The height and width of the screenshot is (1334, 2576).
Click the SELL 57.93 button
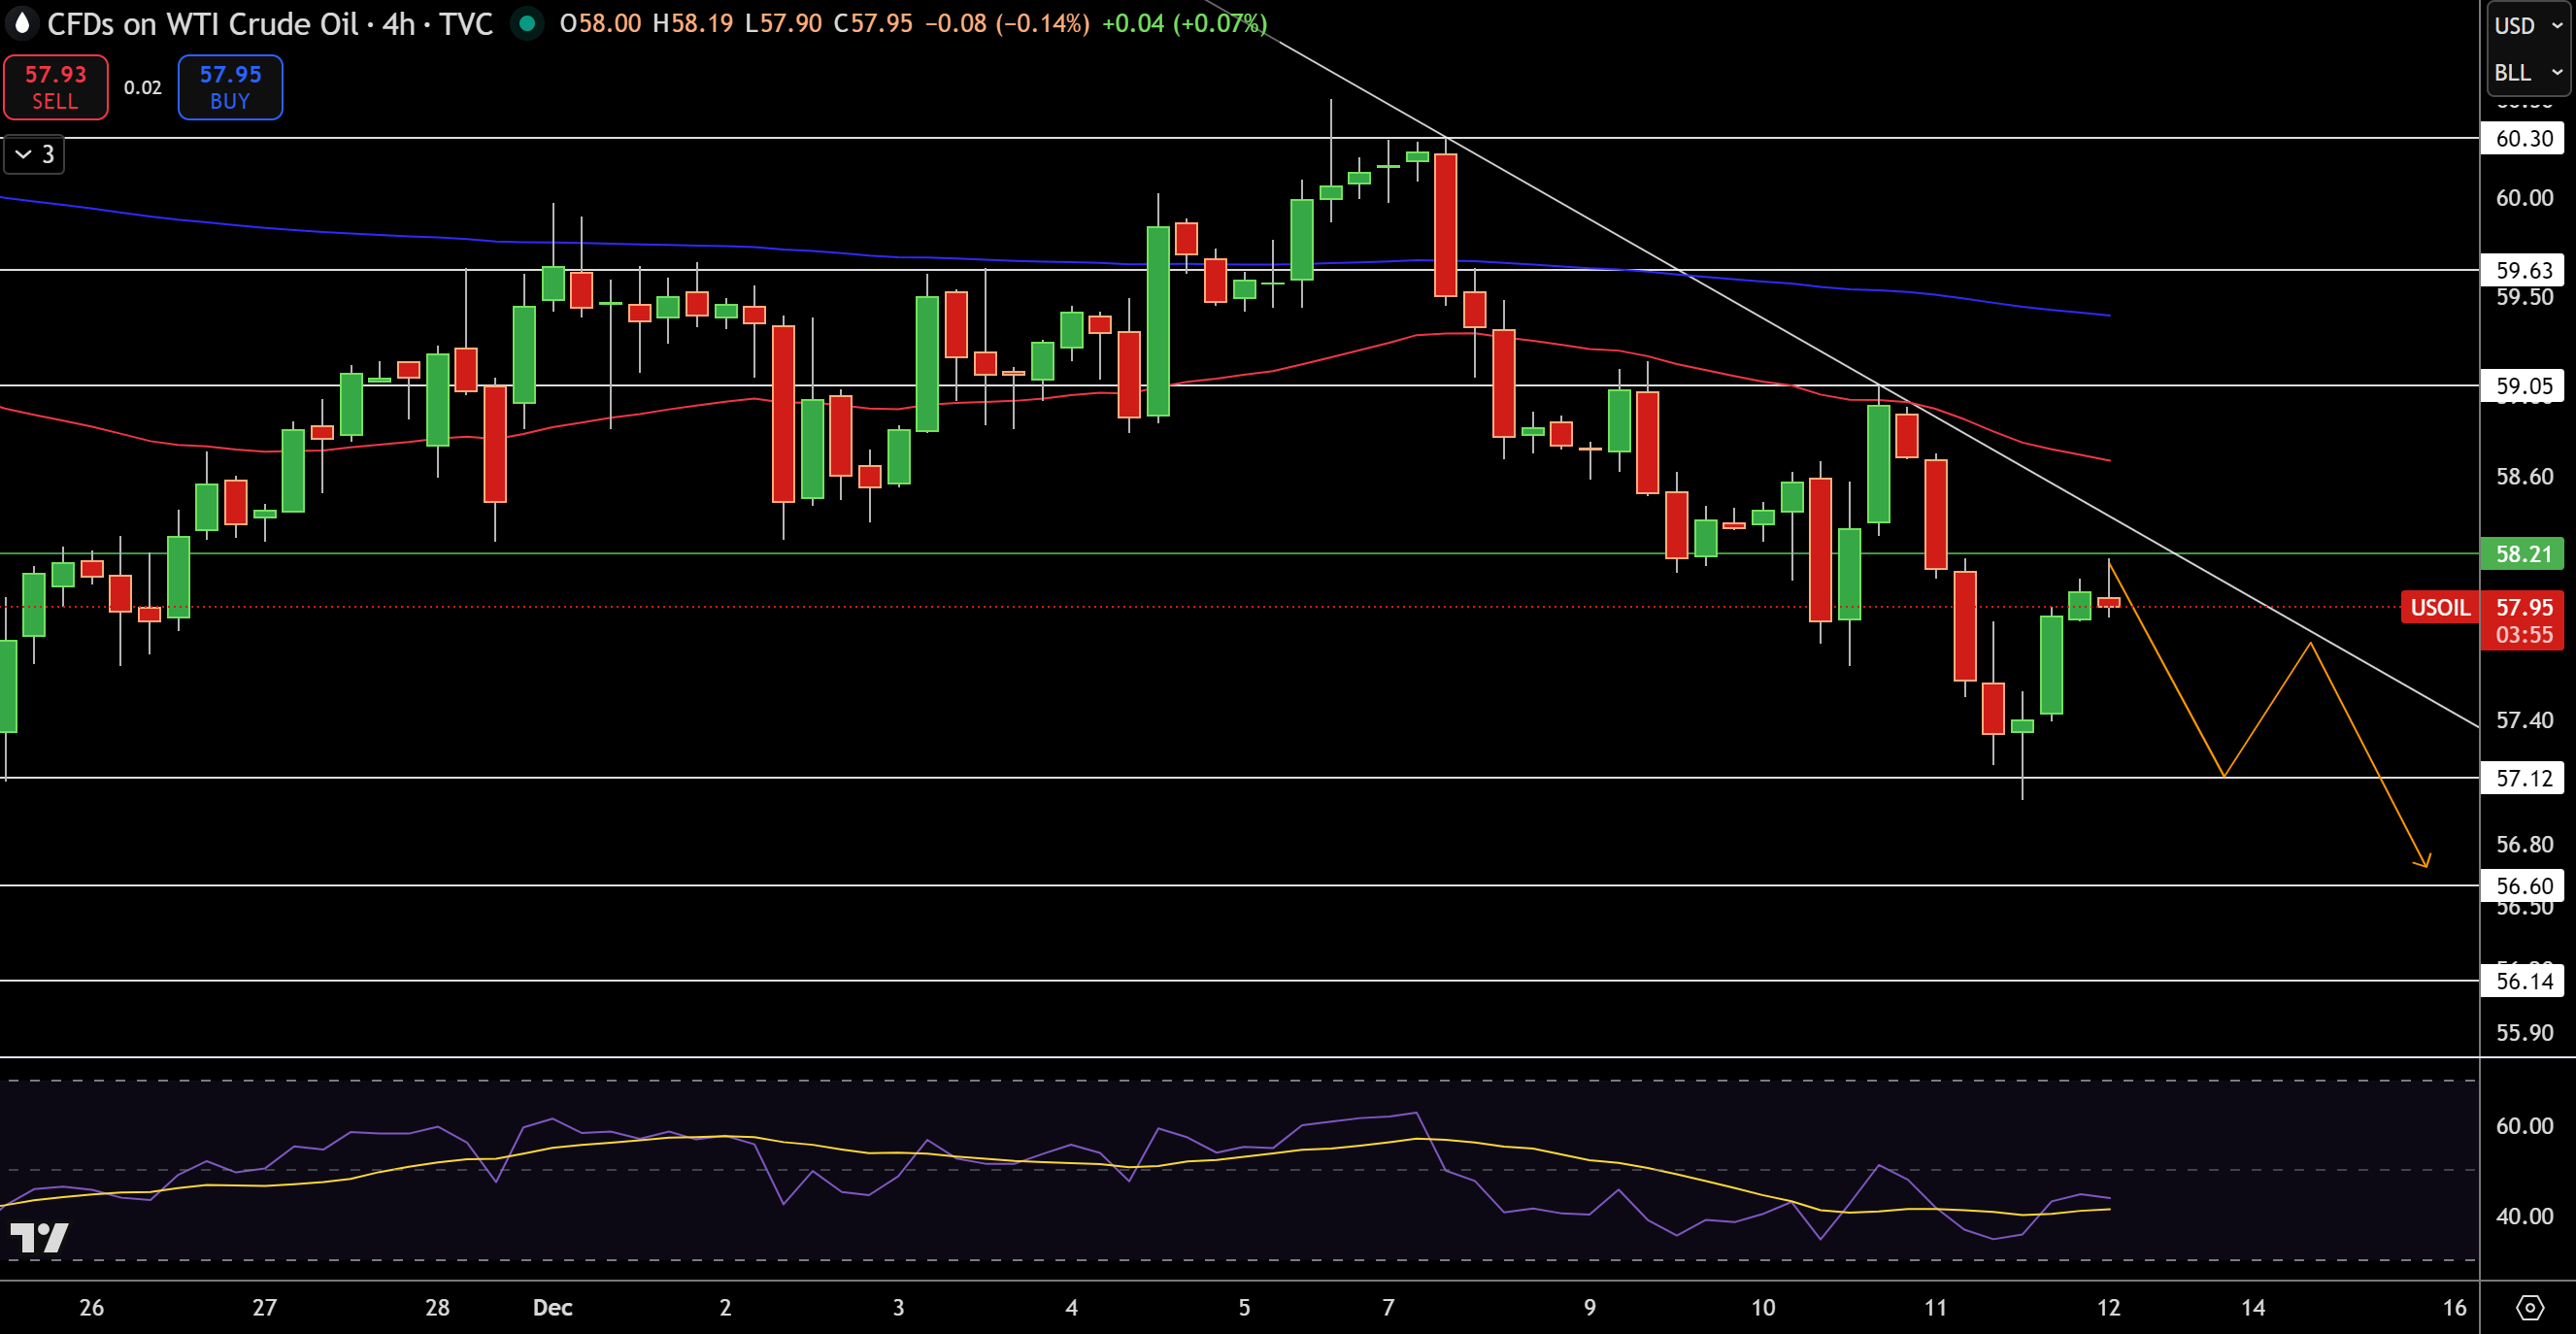(x=56, y=87)
